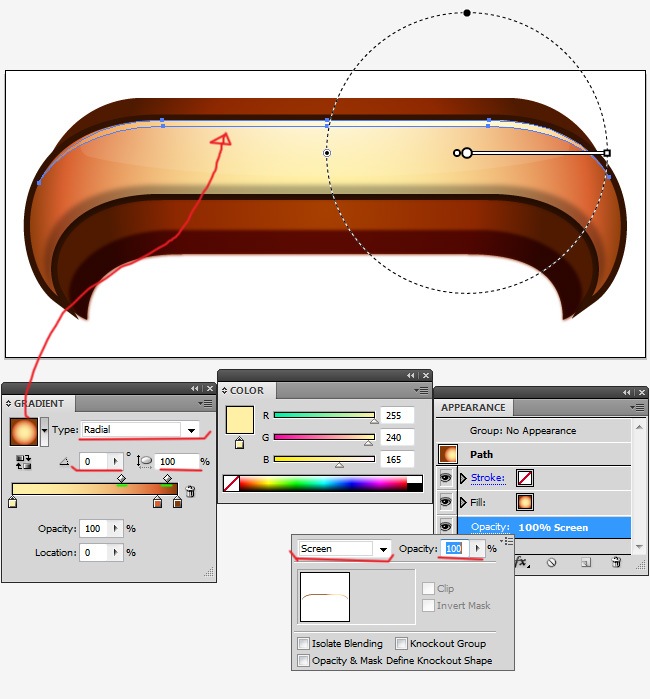The height and width of the screenshot is (699, 650).
Task: Click the second gradient midpoint diamond
Action: point(167,478)
